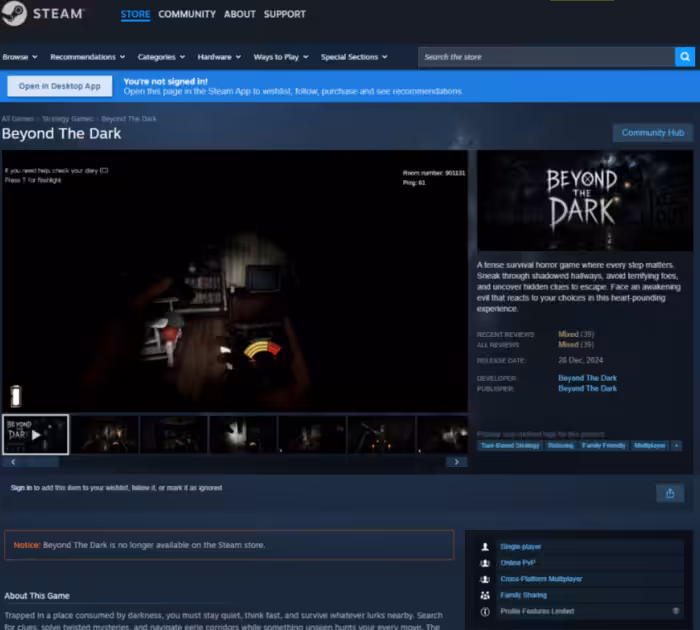This screenshot has height=630, width=700.
Task: Click the Cross-Platform Multiplayer icon
Action: (485, 579)
